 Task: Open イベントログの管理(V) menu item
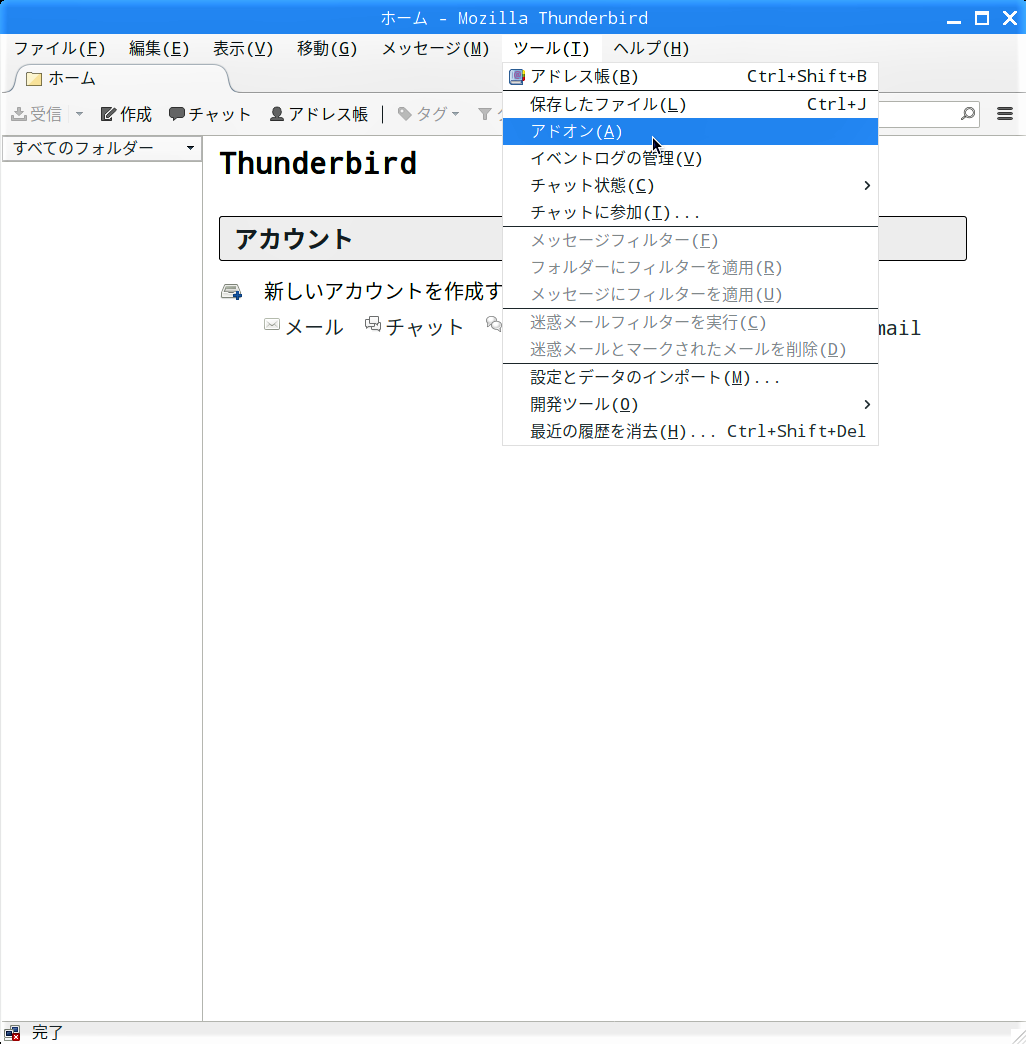coord(690,158)
